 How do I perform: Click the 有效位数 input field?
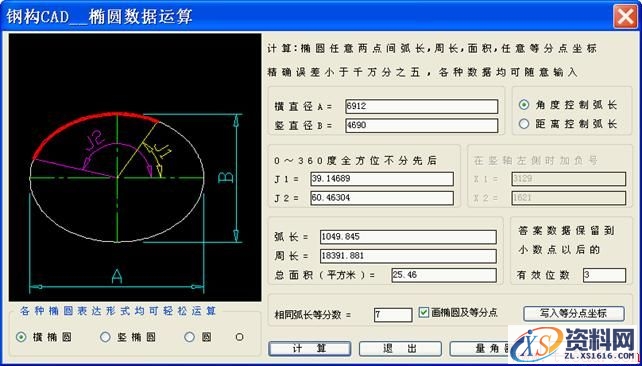(604, 275)
